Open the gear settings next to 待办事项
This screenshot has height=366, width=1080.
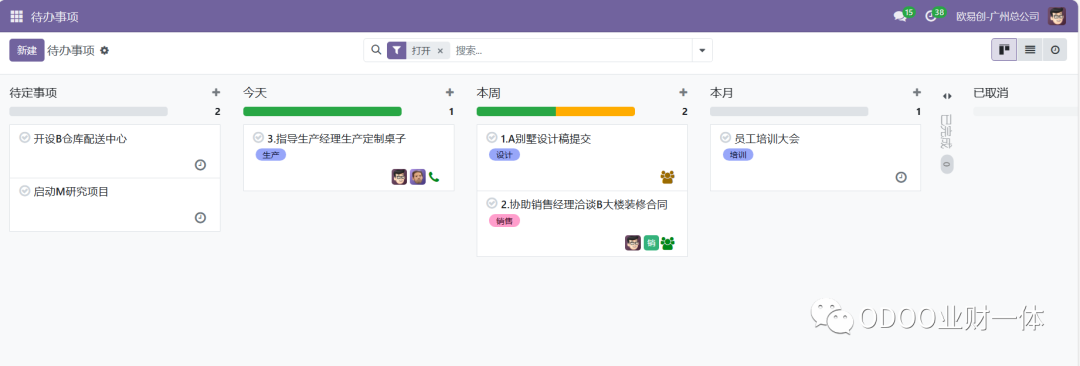pos(105,50)
